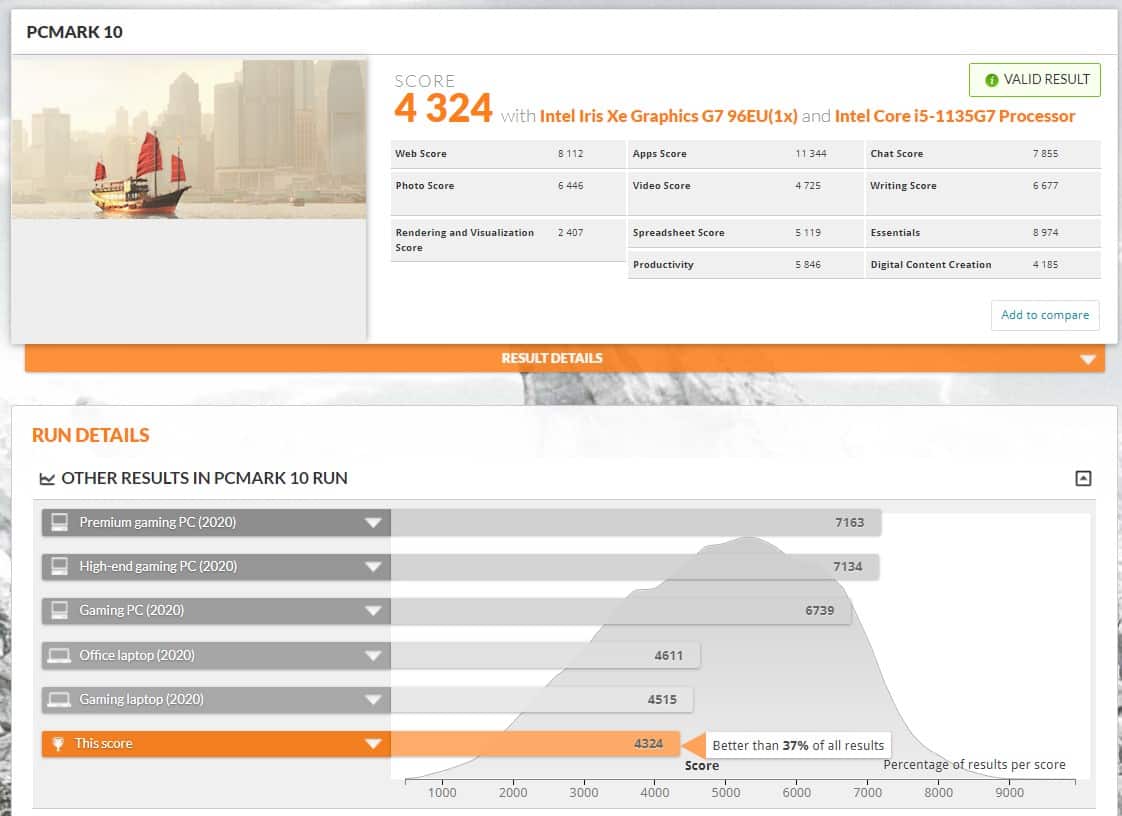Open the This score dropdown arrow
Screen dimensions: 1122x816
(373, 743)
